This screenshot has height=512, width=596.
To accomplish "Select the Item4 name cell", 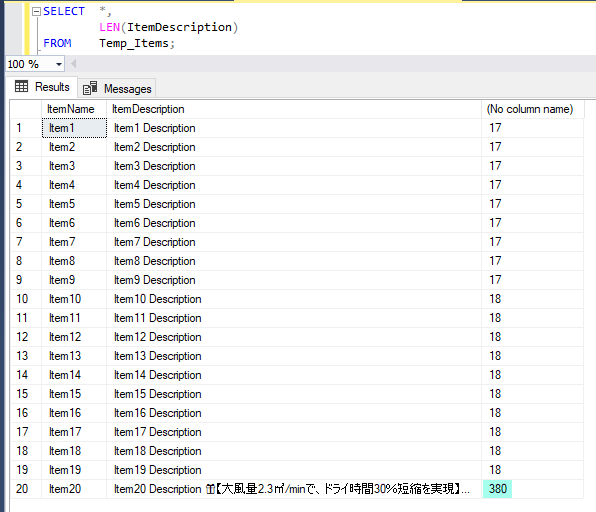I will (74, 185).
